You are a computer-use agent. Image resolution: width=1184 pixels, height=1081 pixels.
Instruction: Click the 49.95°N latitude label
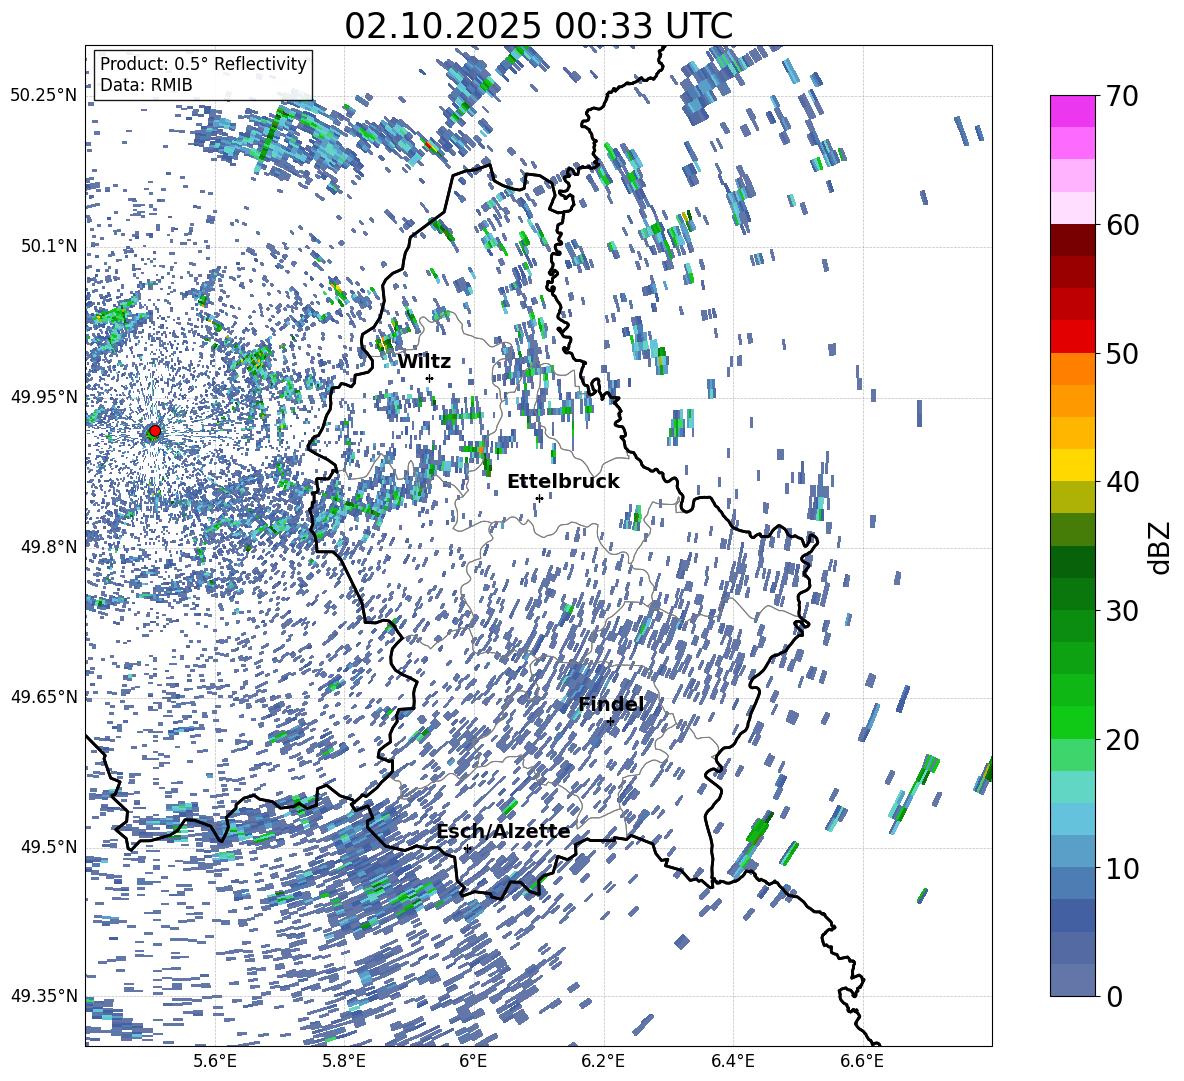point(44,396)
